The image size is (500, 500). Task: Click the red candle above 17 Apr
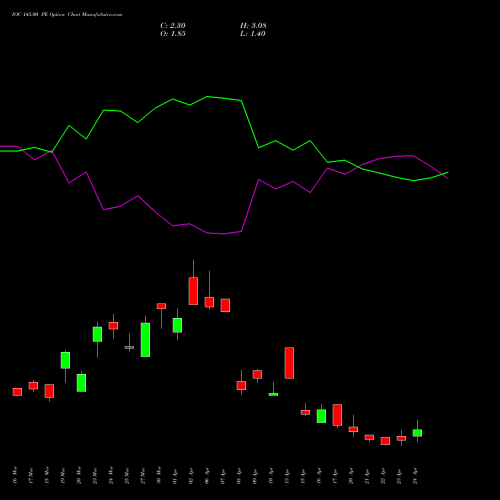337,415
